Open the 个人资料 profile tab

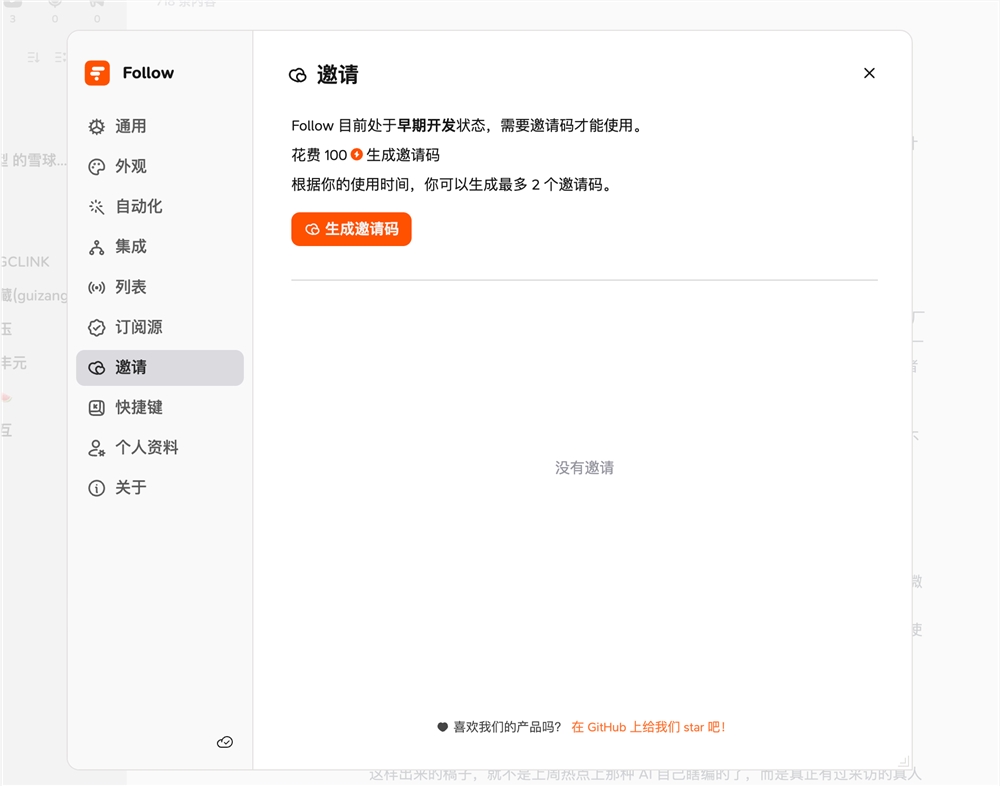click(x=159, y=448)
